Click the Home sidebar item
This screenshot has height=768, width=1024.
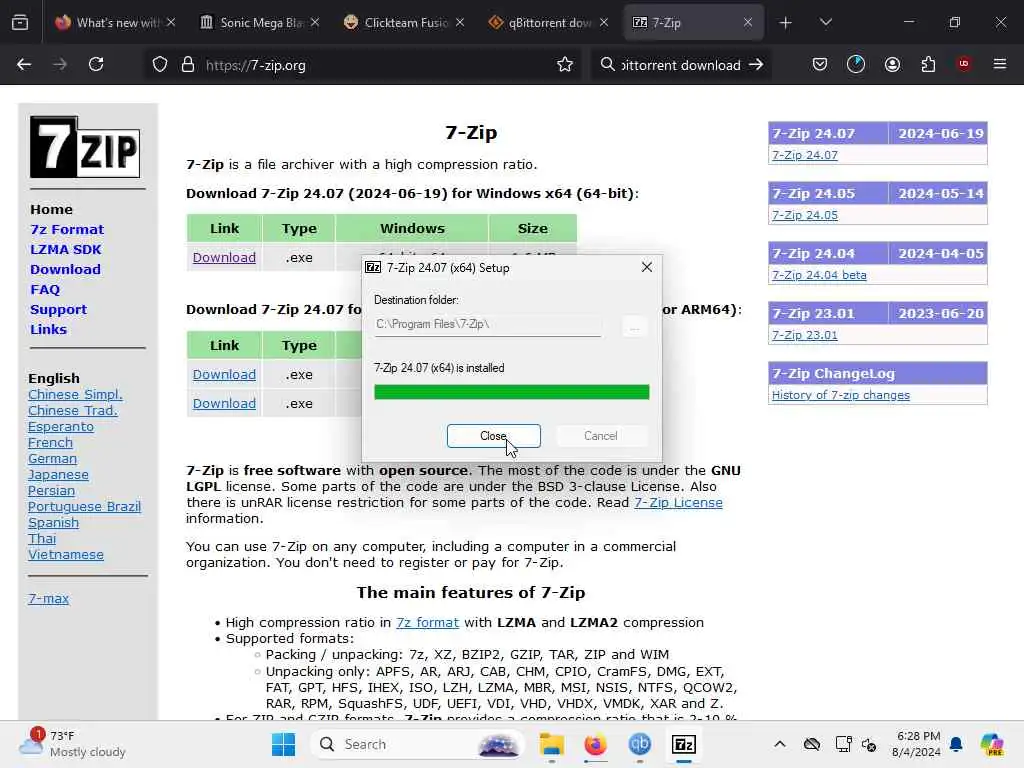[51, 210]
